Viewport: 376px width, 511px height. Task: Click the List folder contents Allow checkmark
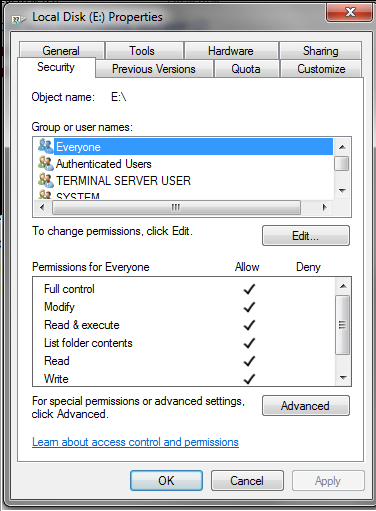(x=249, y=343)
